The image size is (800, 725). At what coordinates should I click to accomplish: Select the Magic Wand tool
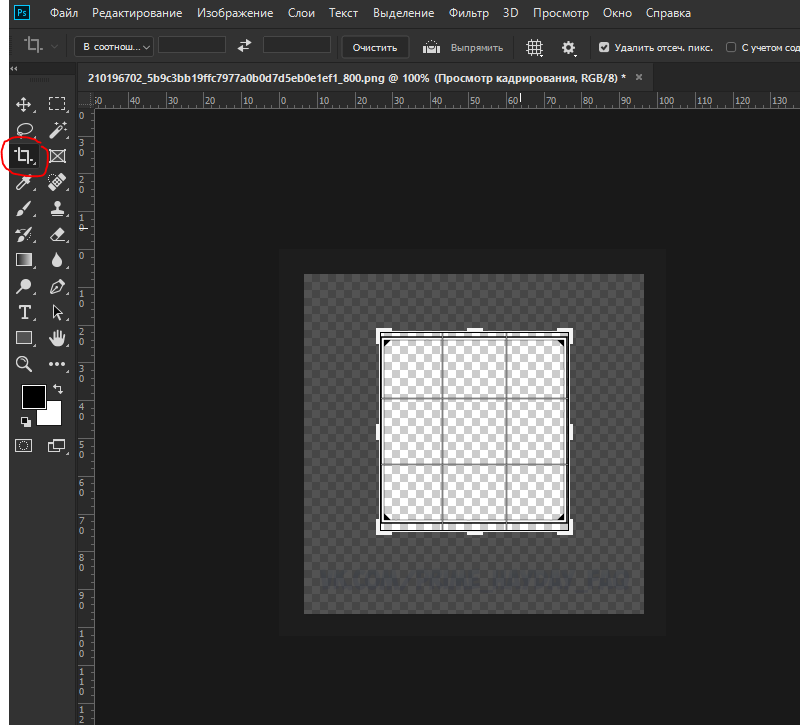tap(58, 130)
